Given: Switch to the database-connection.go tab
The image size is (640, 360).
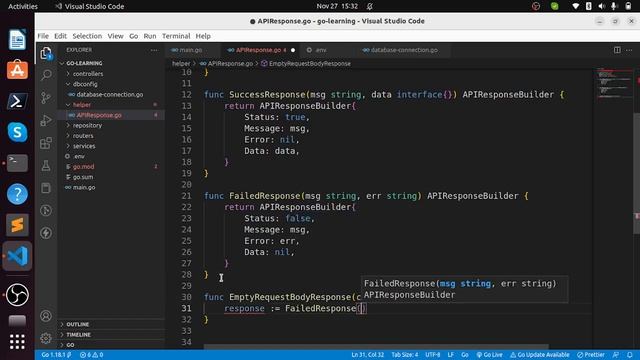Looking at the screenshot, I should (404, 50).
